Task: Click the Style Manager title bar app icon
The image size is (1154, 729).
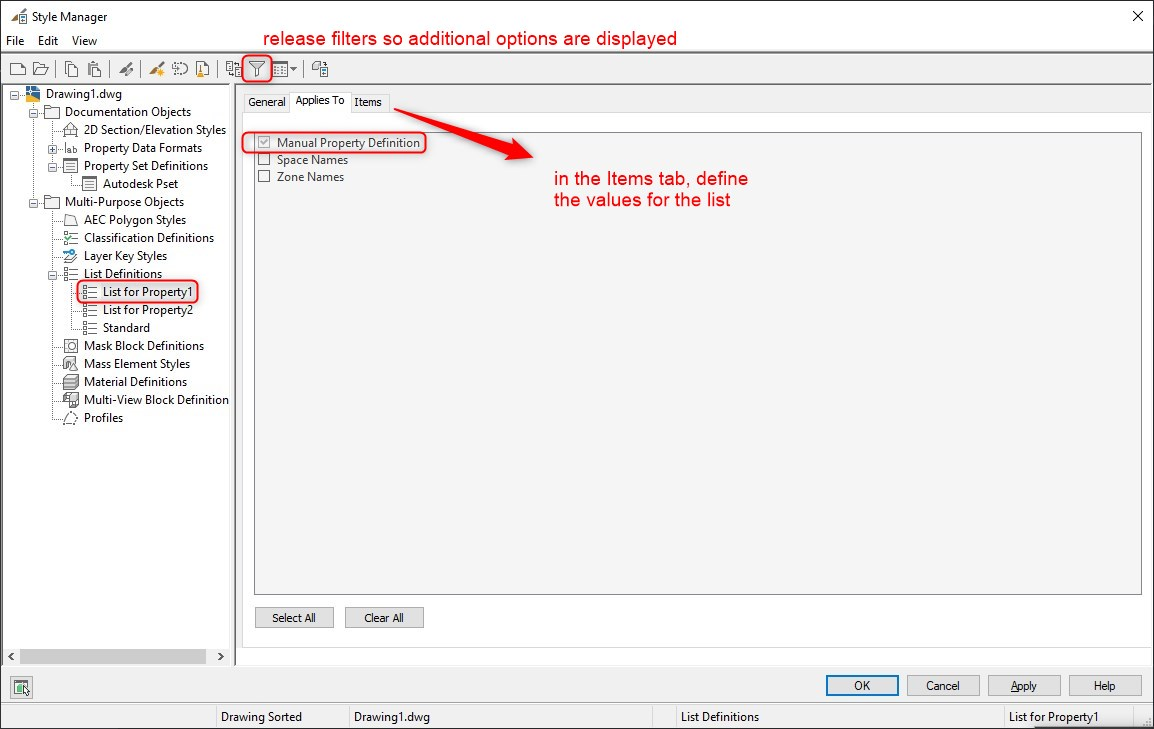Action: tap(19, 17)
